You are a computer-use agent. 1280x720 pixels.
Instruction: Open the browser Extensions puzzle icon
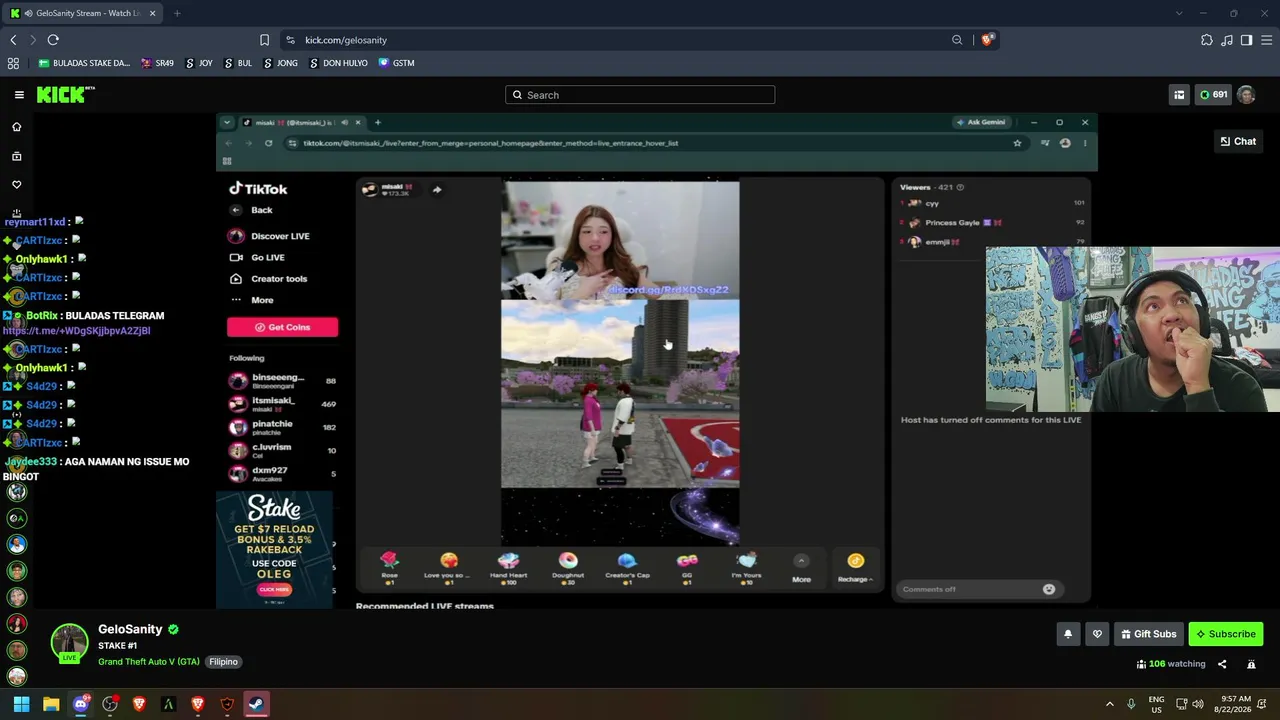point(1207,40)
